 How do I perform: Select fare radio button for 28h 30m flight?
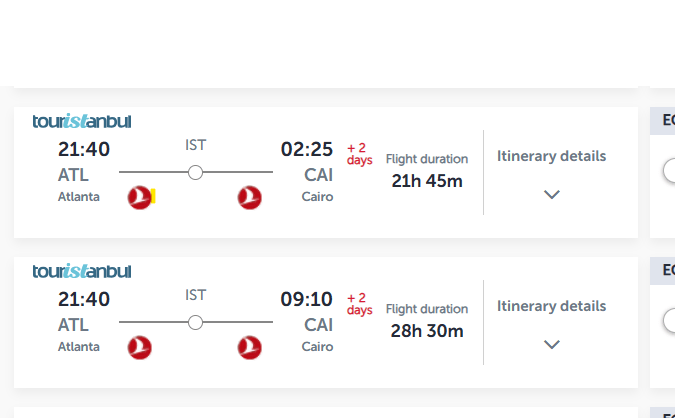(x=670, y=320)
